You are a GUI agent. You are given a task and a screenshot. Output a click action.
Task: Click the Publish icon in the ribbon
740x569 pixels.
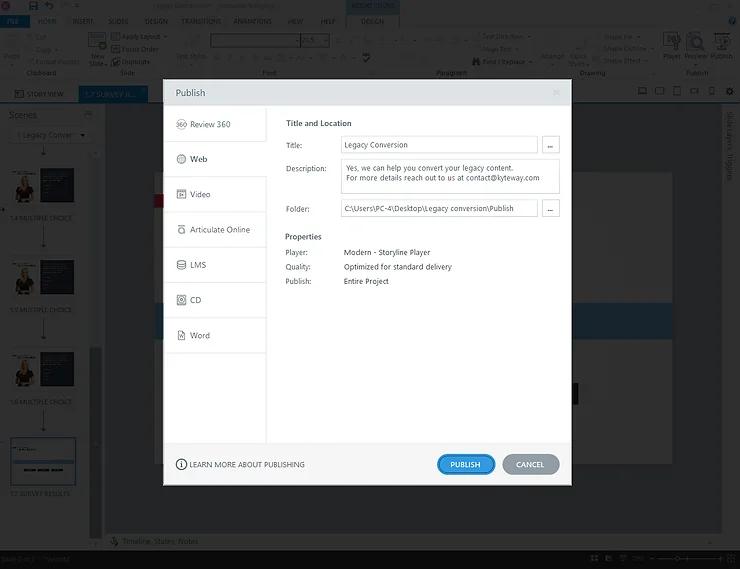pos(722,46)
